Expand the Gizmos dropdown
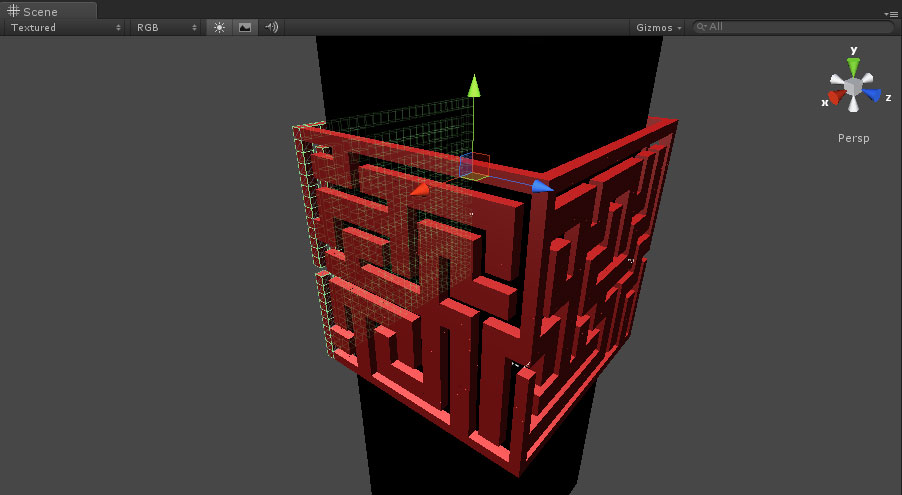The image size is (902, 495). (x=659, y=28)
